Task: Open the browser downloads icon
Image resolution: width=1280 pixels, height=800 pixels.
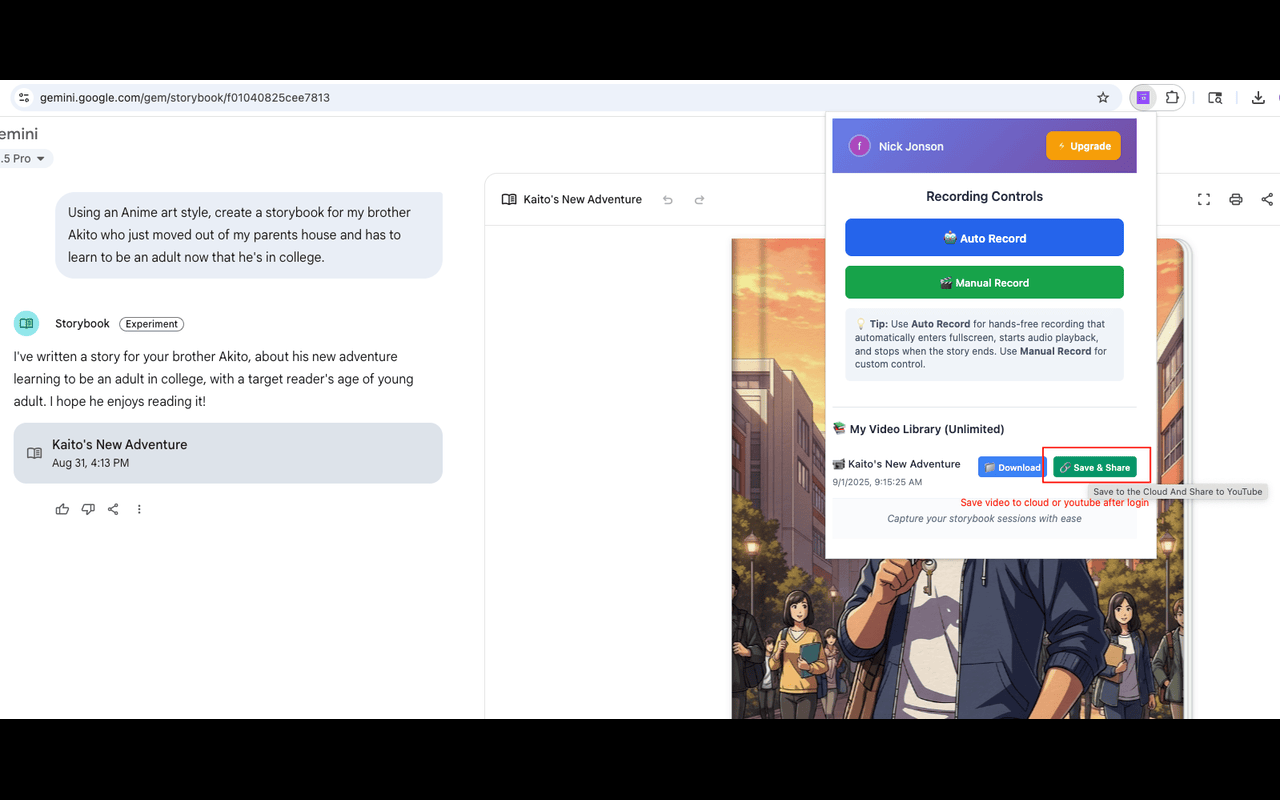Action: 1258,98
